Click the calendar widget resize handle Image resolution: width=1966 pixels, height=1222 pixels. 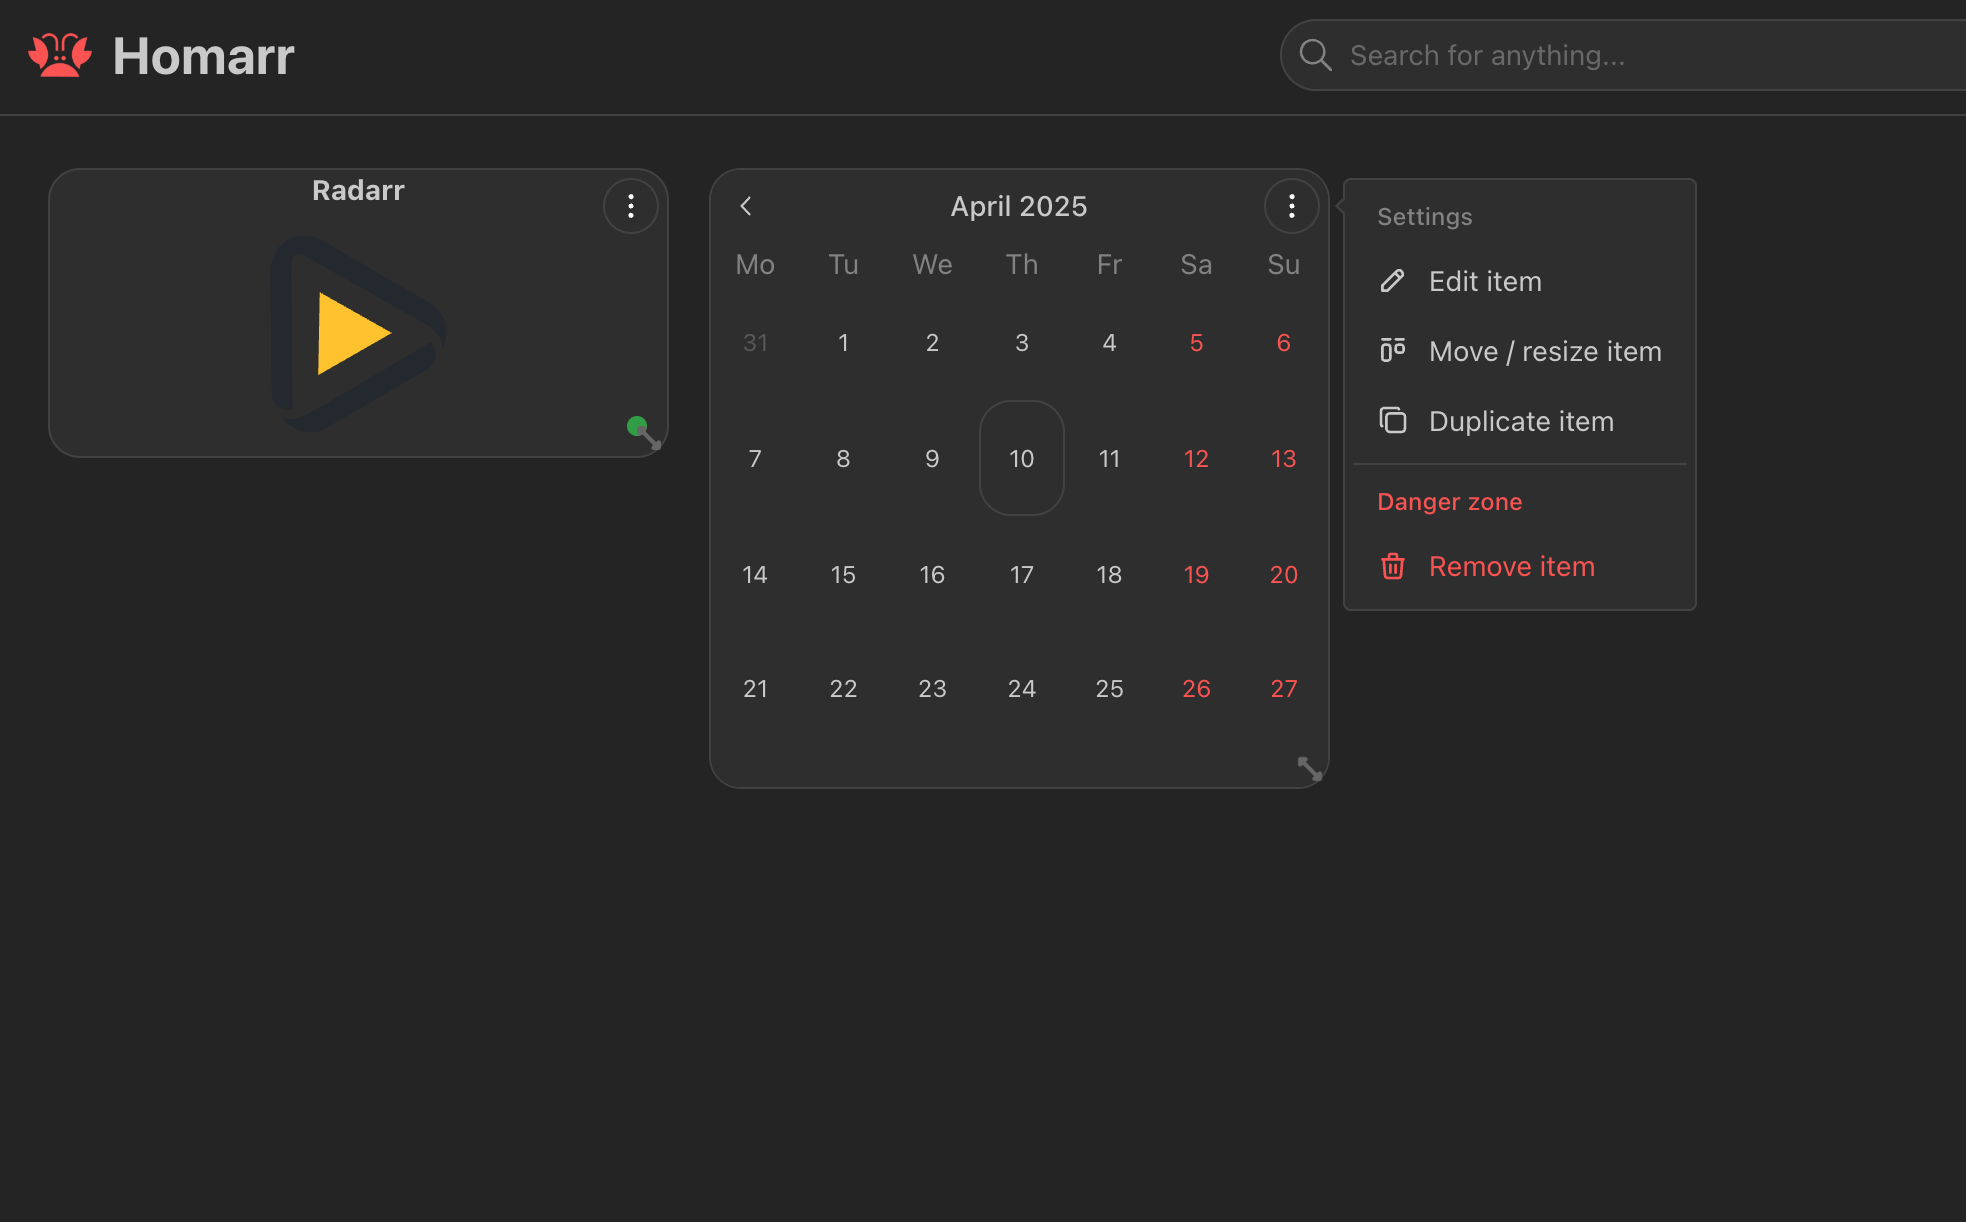[x=1310, y=768]
